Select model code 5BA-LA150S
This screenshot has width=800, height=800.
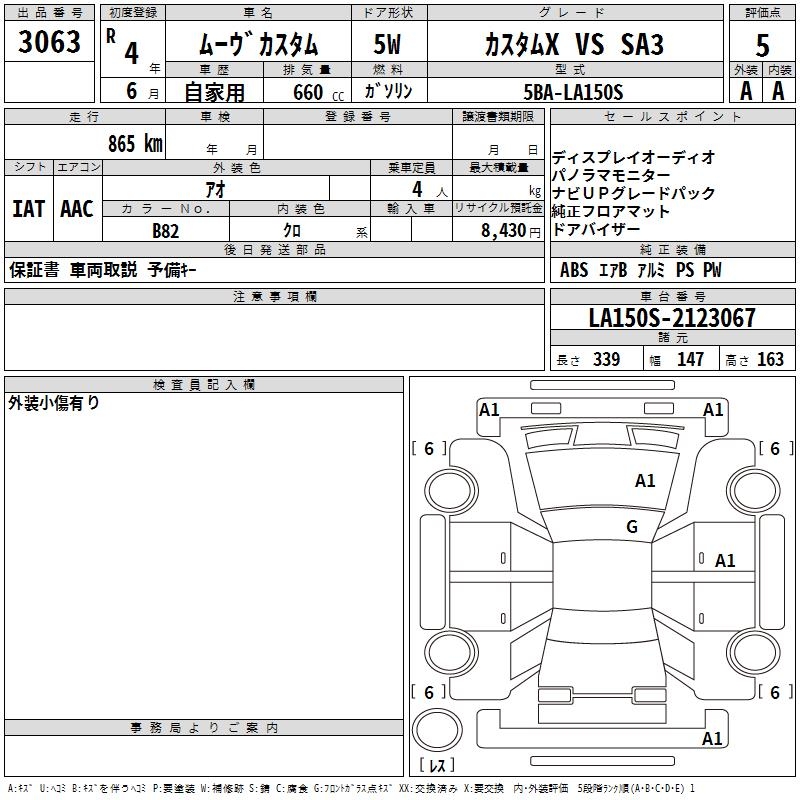(x=573, y=92)
